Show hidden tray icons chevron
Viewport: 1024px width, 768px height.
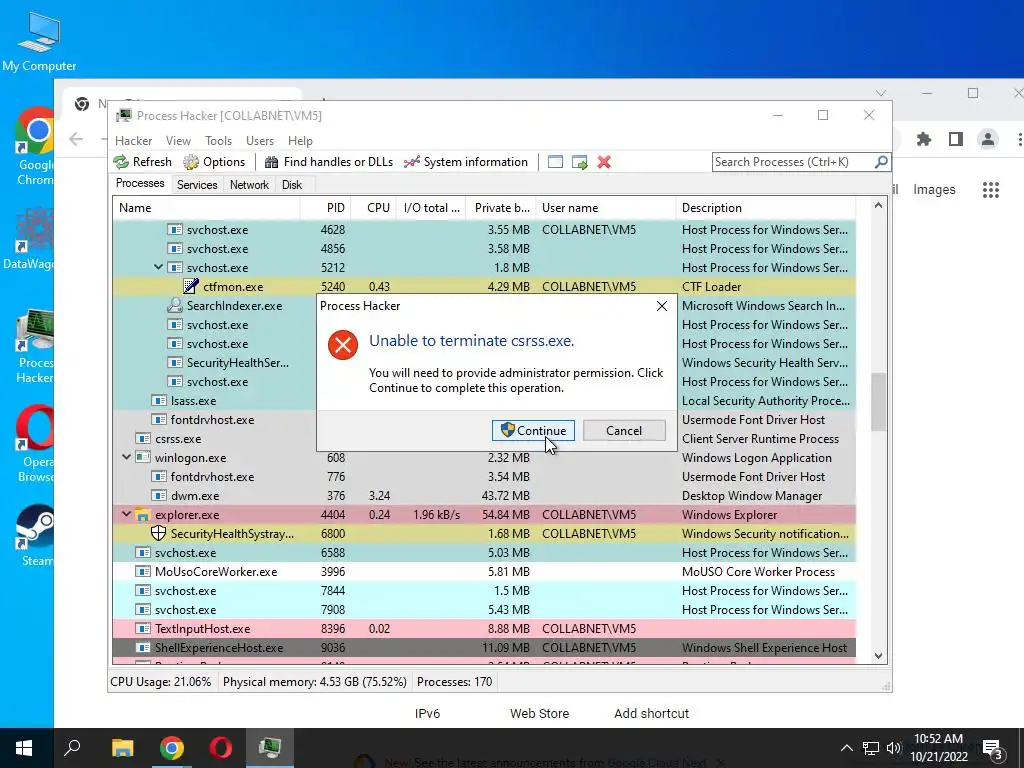click(x=846, y=748)
